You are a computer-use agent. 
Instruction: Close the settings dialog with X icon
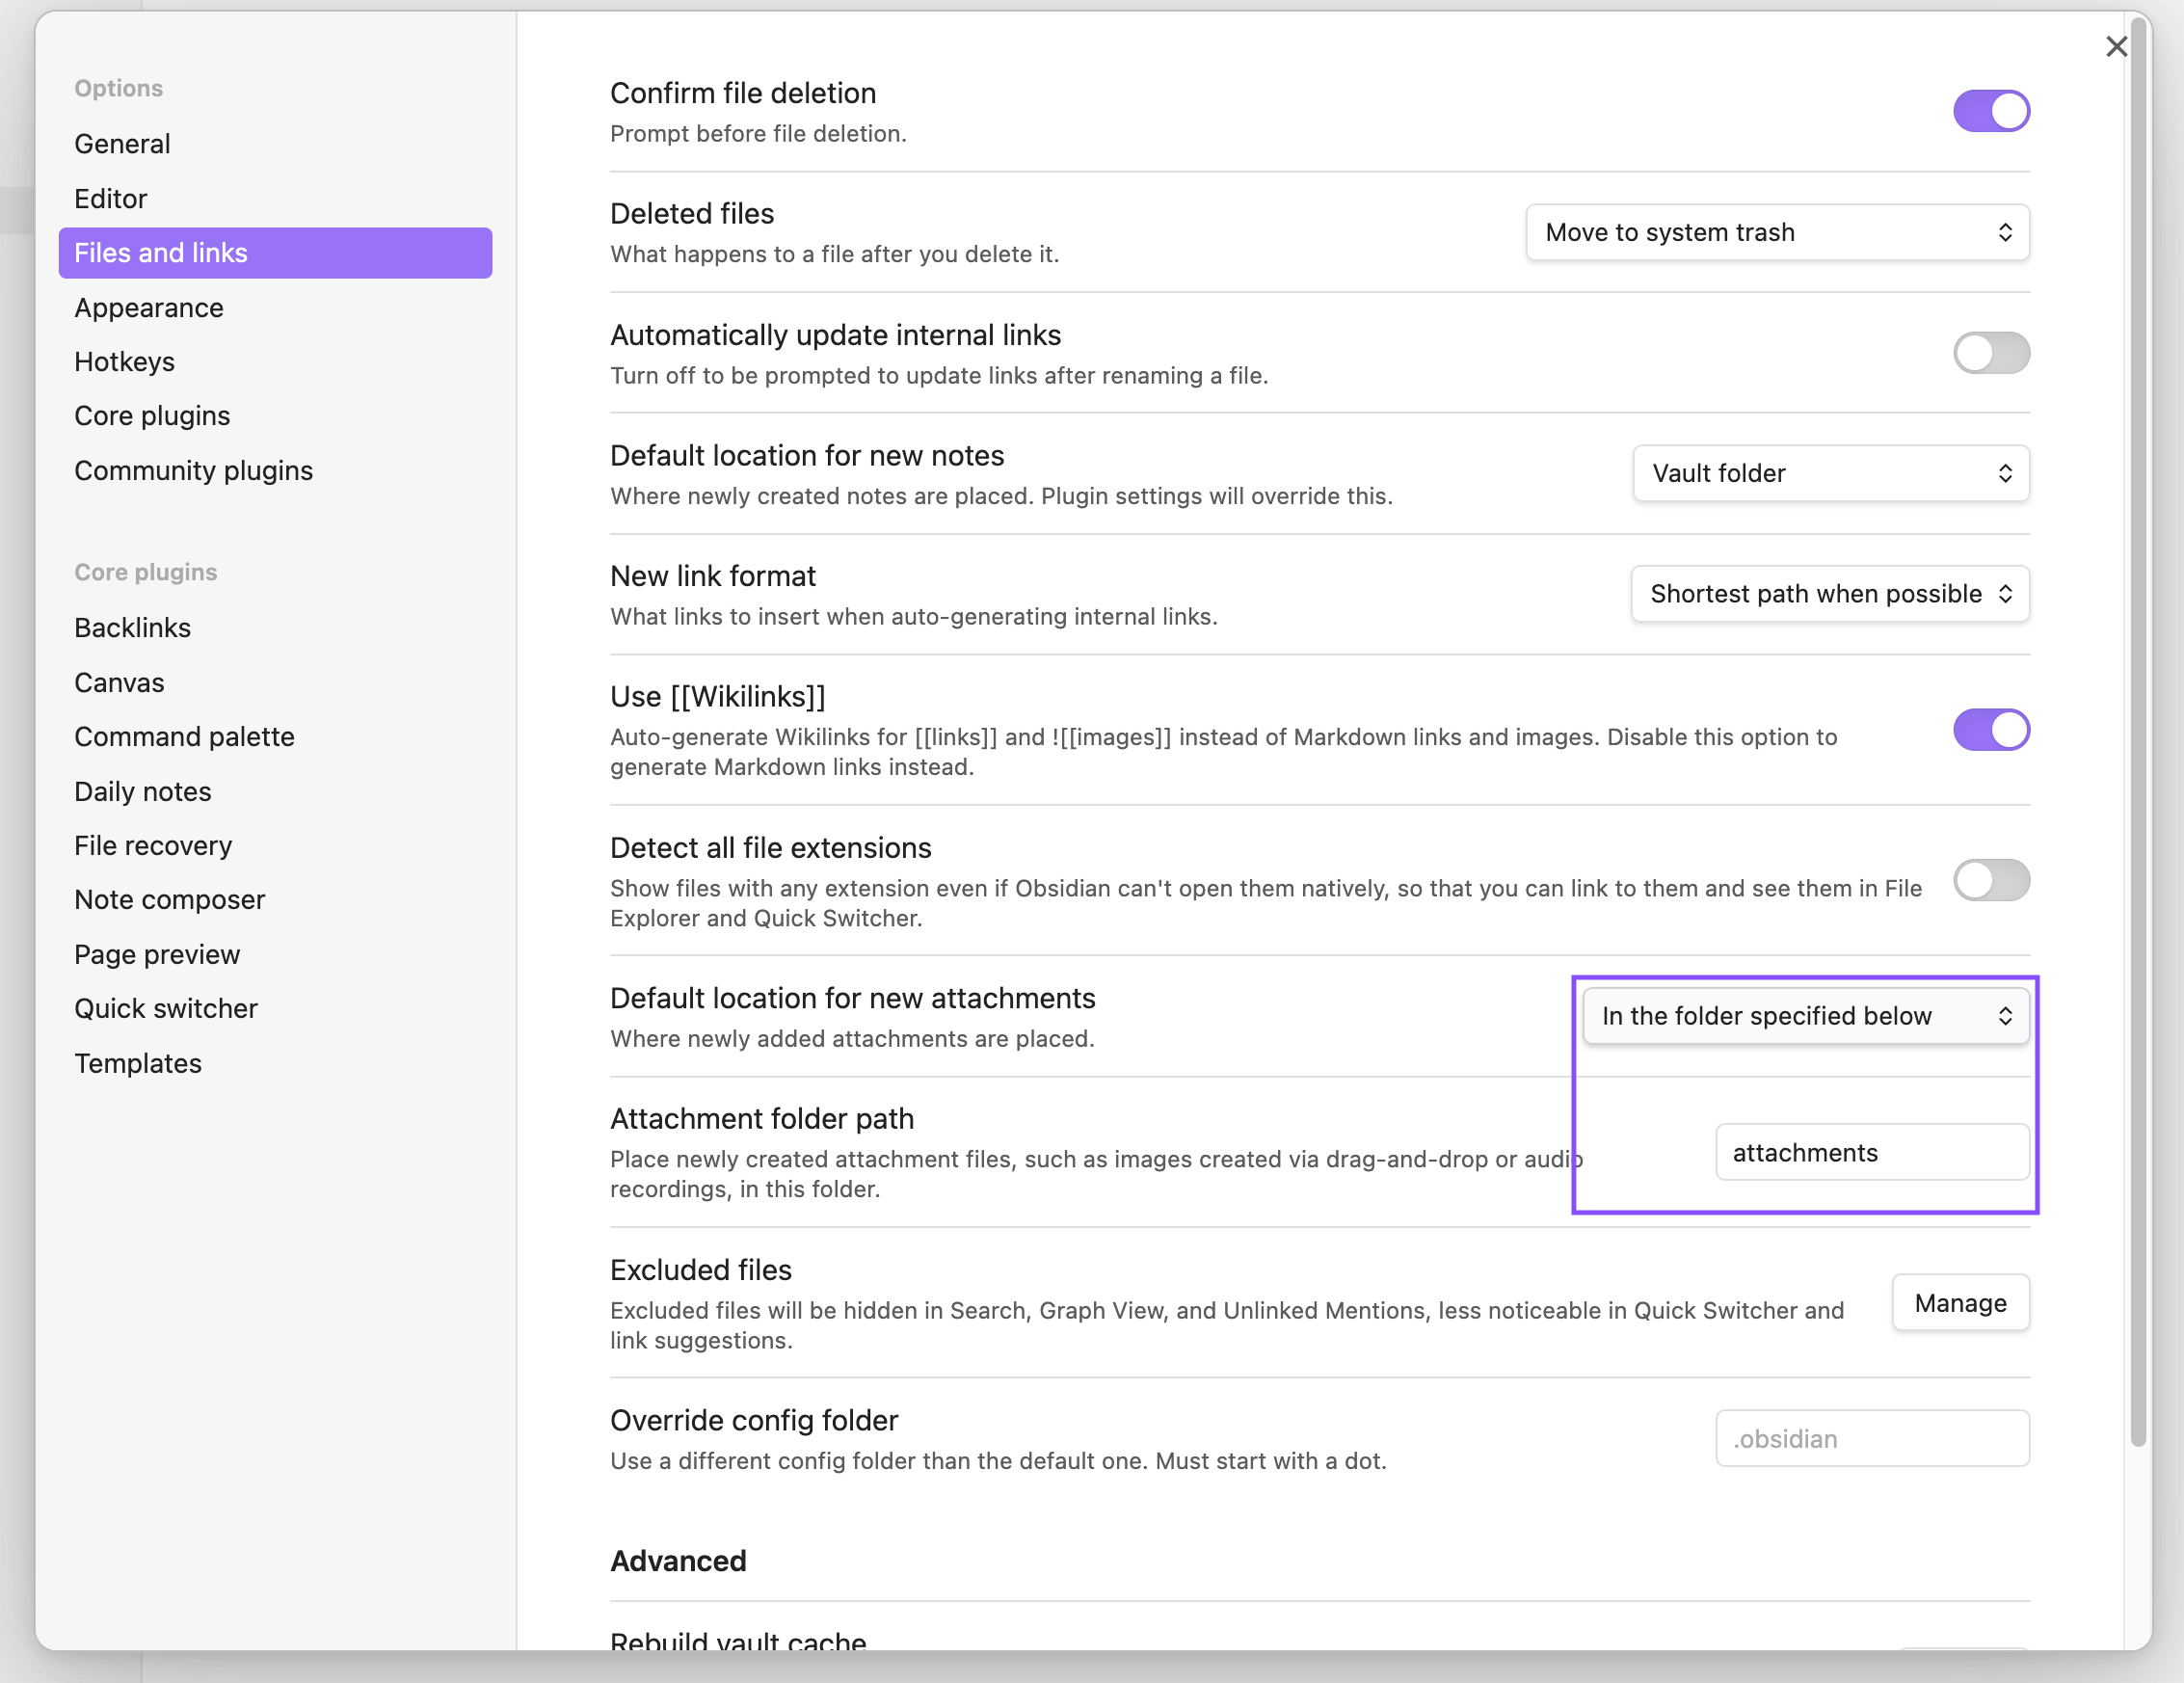pos(2115,47)
